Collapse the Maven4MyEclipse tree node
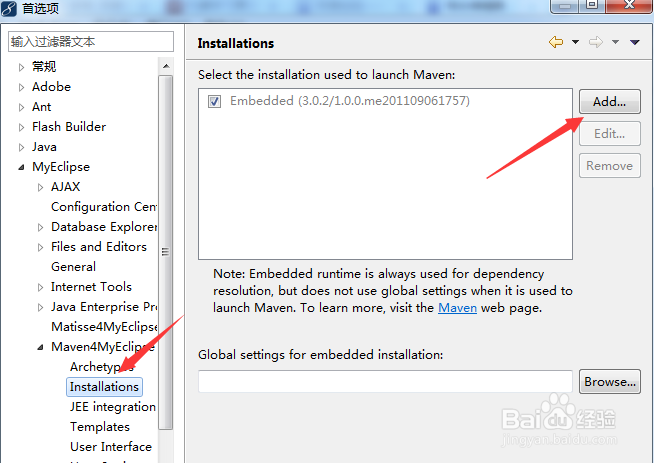This screenshot has height=463, width=654. point(40,347)
